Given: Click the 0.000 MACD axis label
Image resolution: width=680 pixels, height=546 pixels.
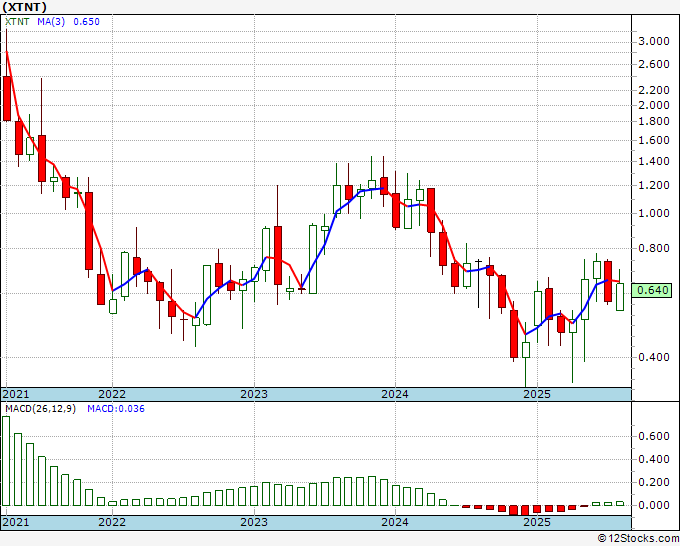Looking at the screenshot, I should 654,505.
